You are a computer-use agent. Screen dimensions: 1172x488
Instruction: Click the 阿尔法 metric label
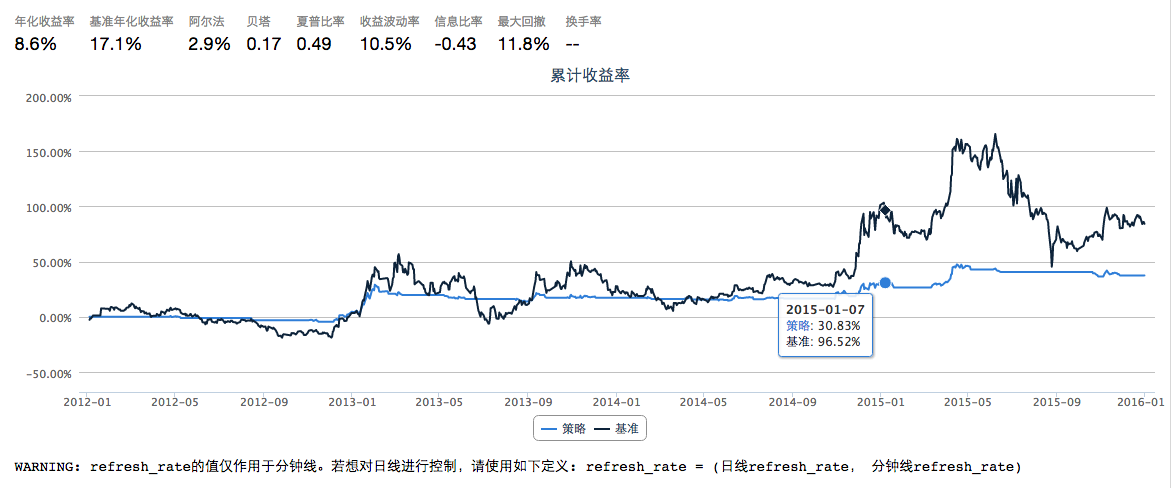206,21
